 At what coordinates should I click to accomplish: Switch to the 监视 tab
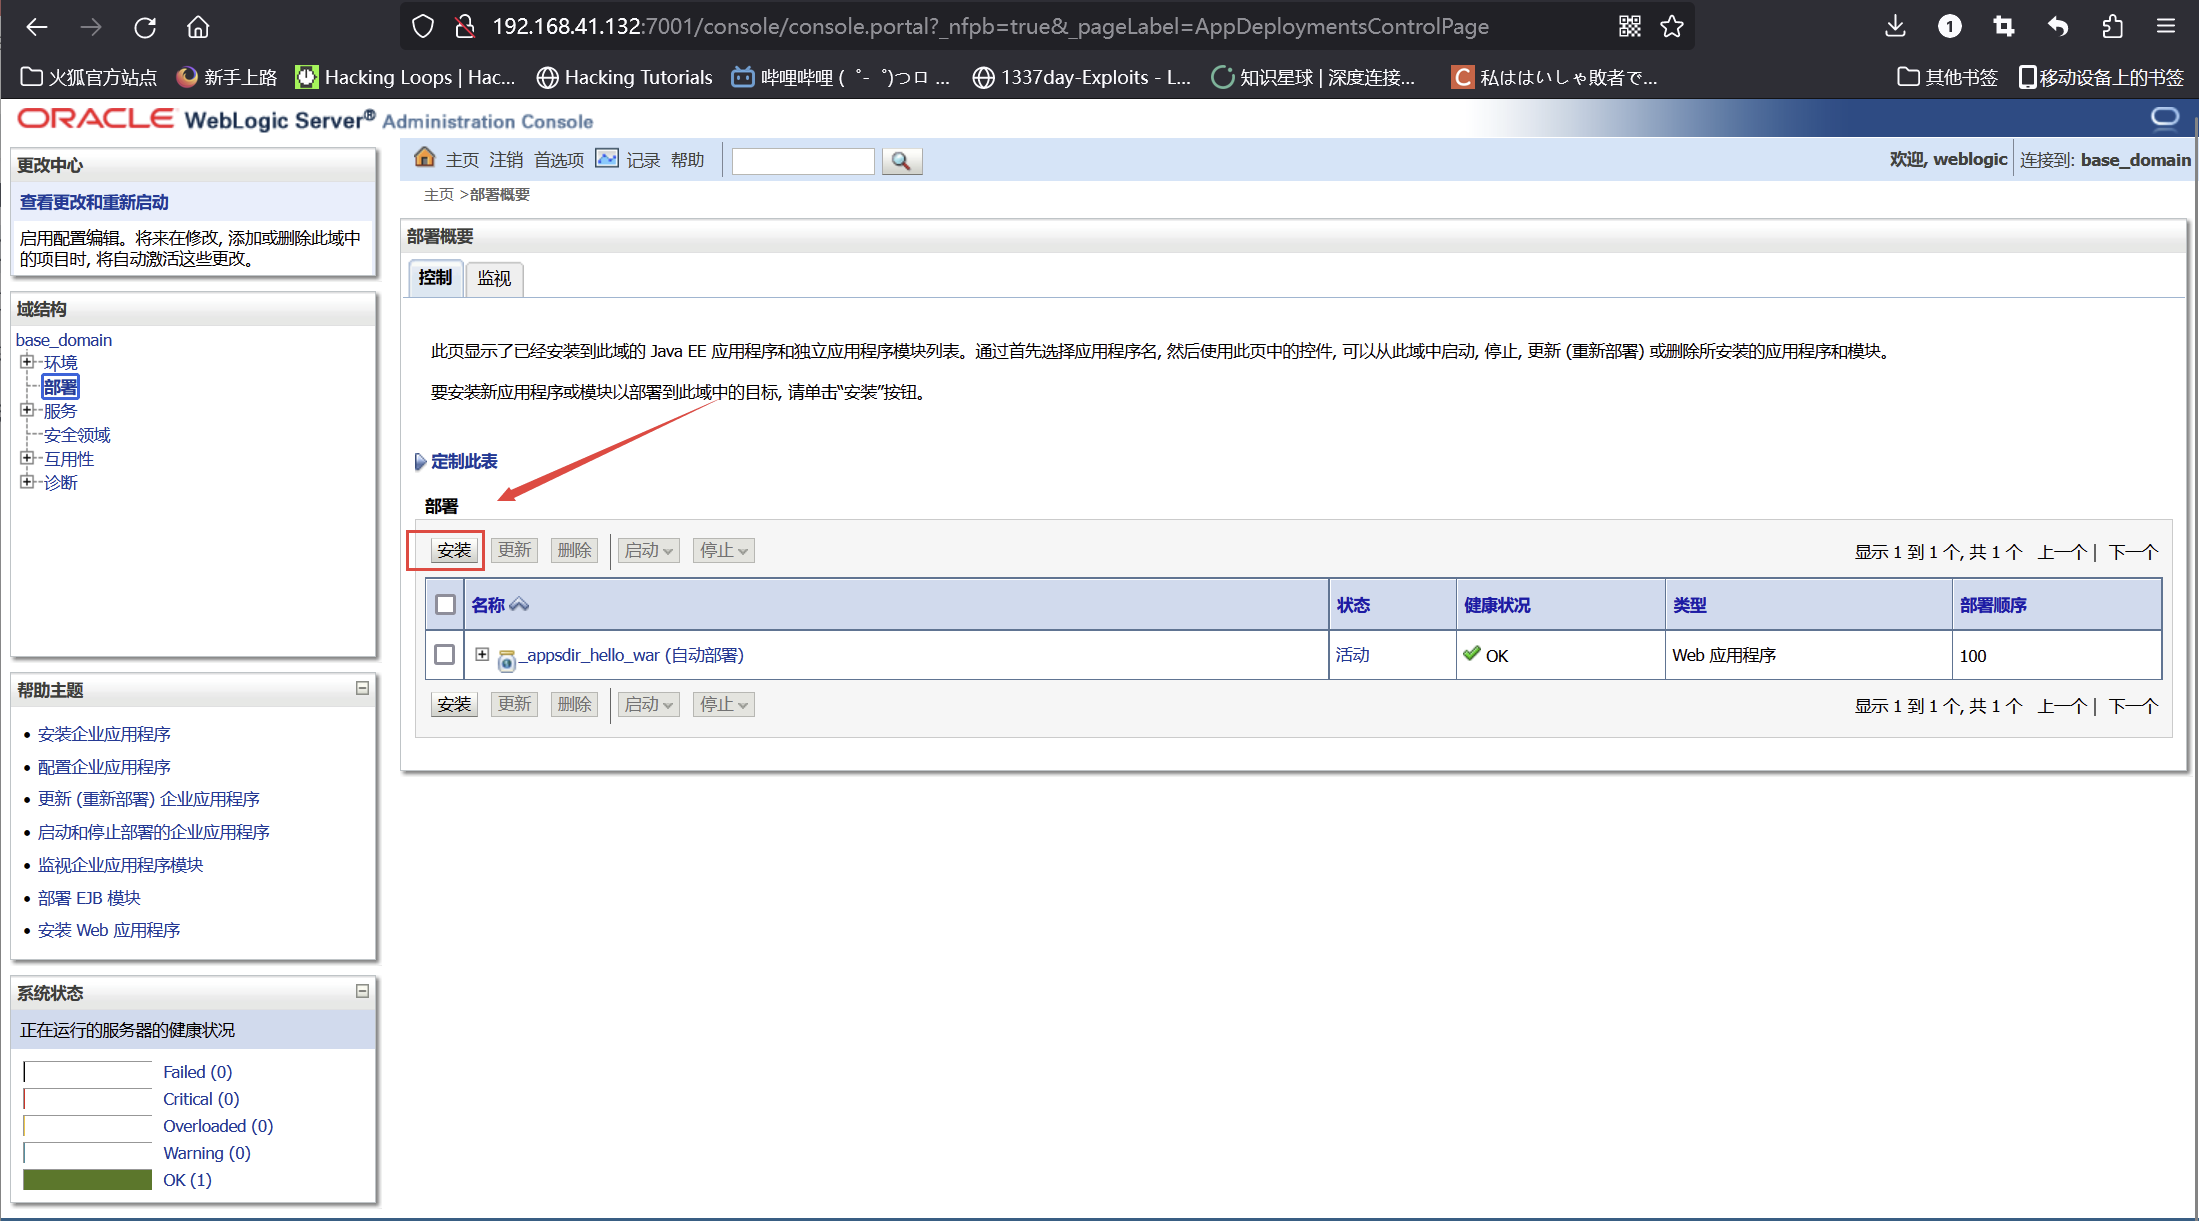494,278
